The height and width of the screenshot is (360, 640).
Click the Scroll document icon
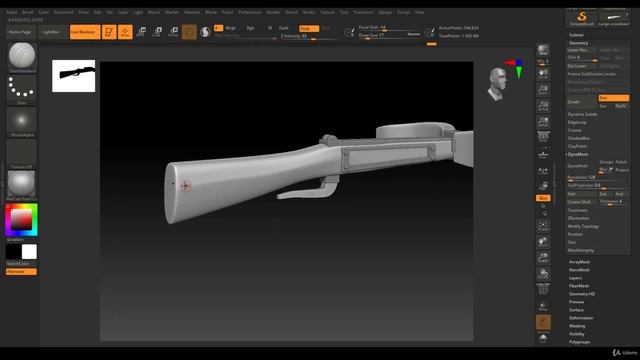coord(543,74)
